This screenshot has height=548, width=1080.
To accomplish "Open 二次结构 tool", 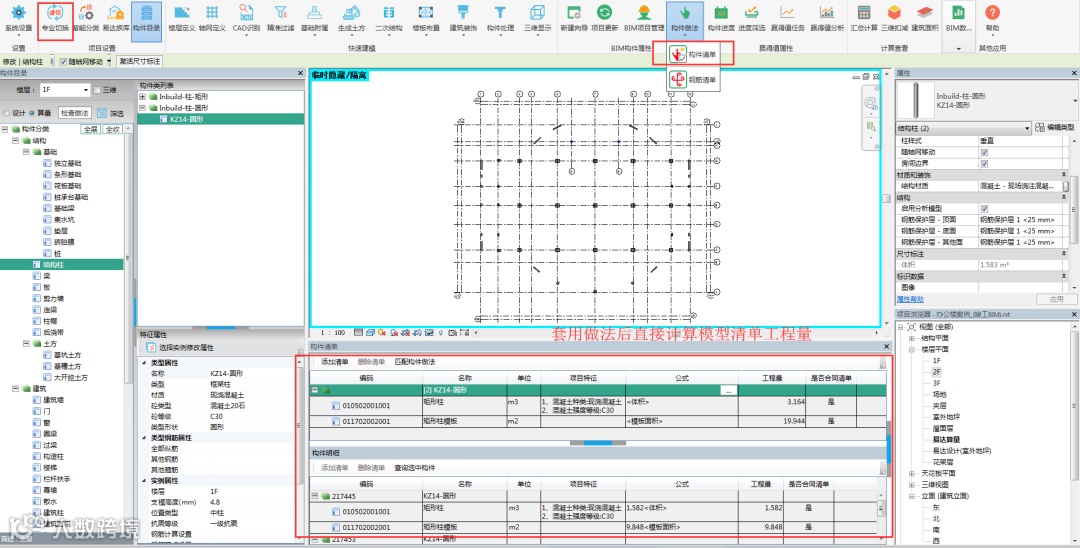I will [388, 19].
